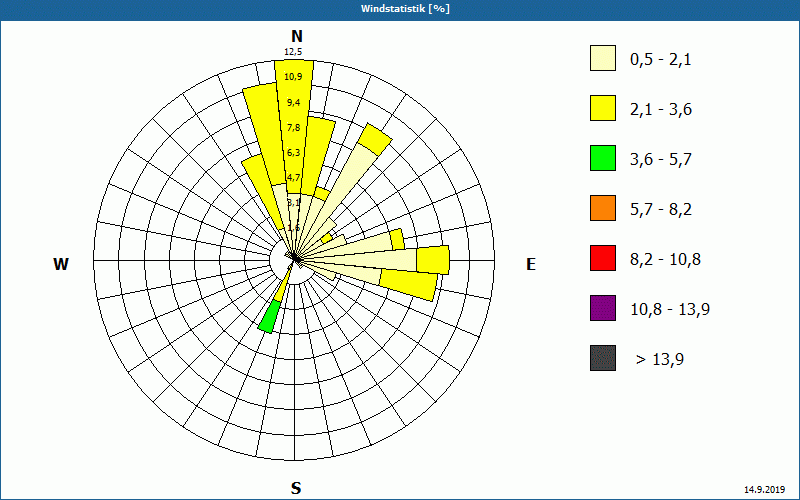Viewport: 800px width, 500px height.
Task: Click the green 3,6 - 5,7 swatch
Action: 603,158
